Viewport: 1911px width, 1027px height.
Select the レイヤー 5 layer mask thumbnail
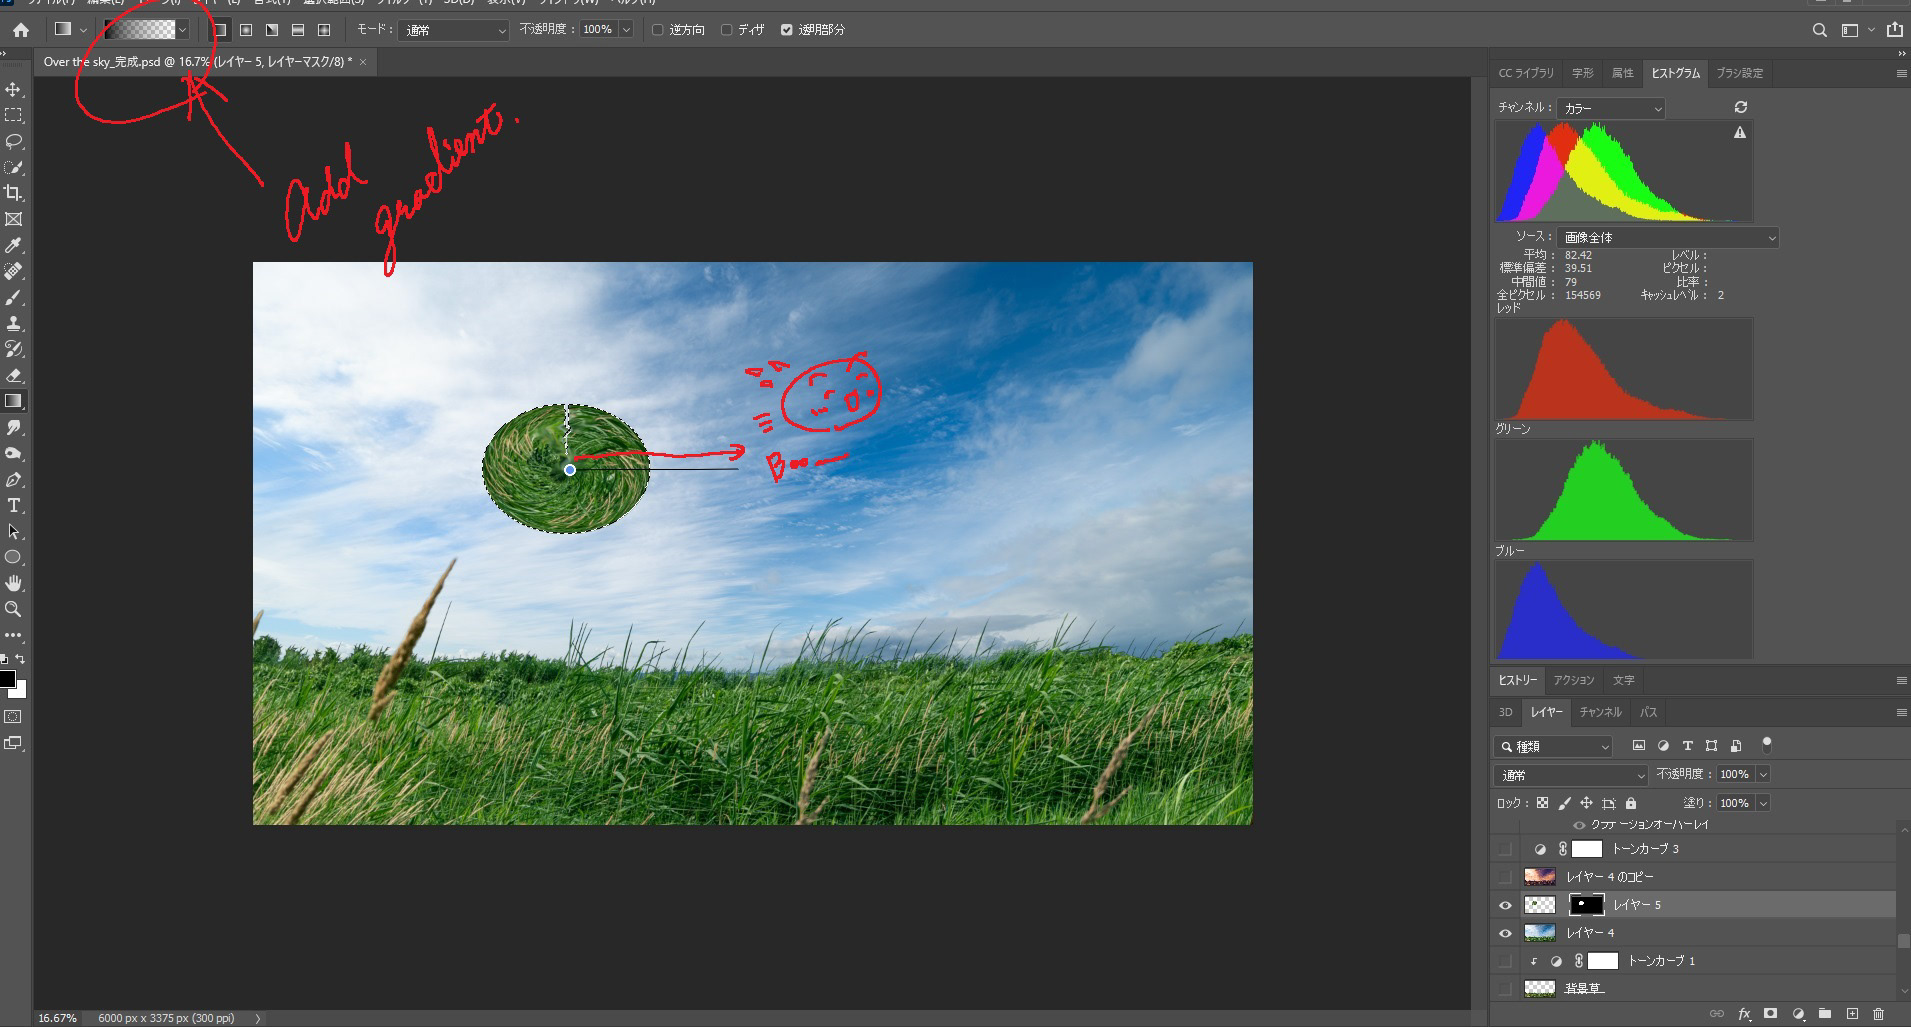(x=1587, y=905)
